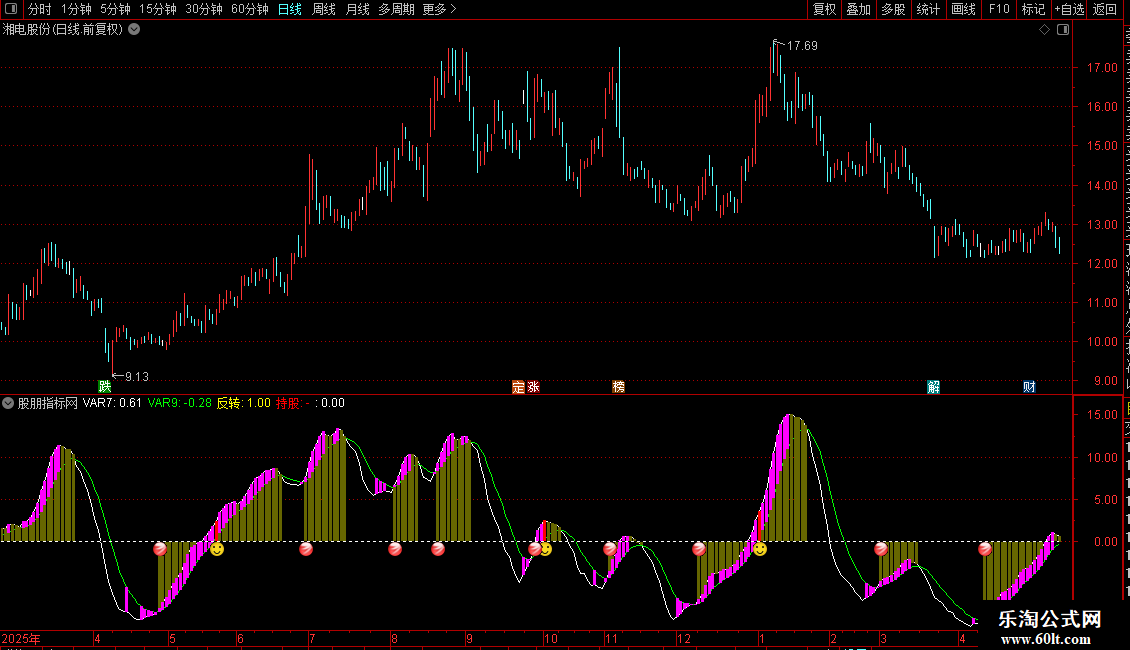Screen dimensions: 1130x650
Task: Toggle the left sidebar panel icon
Action: tap(11, 9)
